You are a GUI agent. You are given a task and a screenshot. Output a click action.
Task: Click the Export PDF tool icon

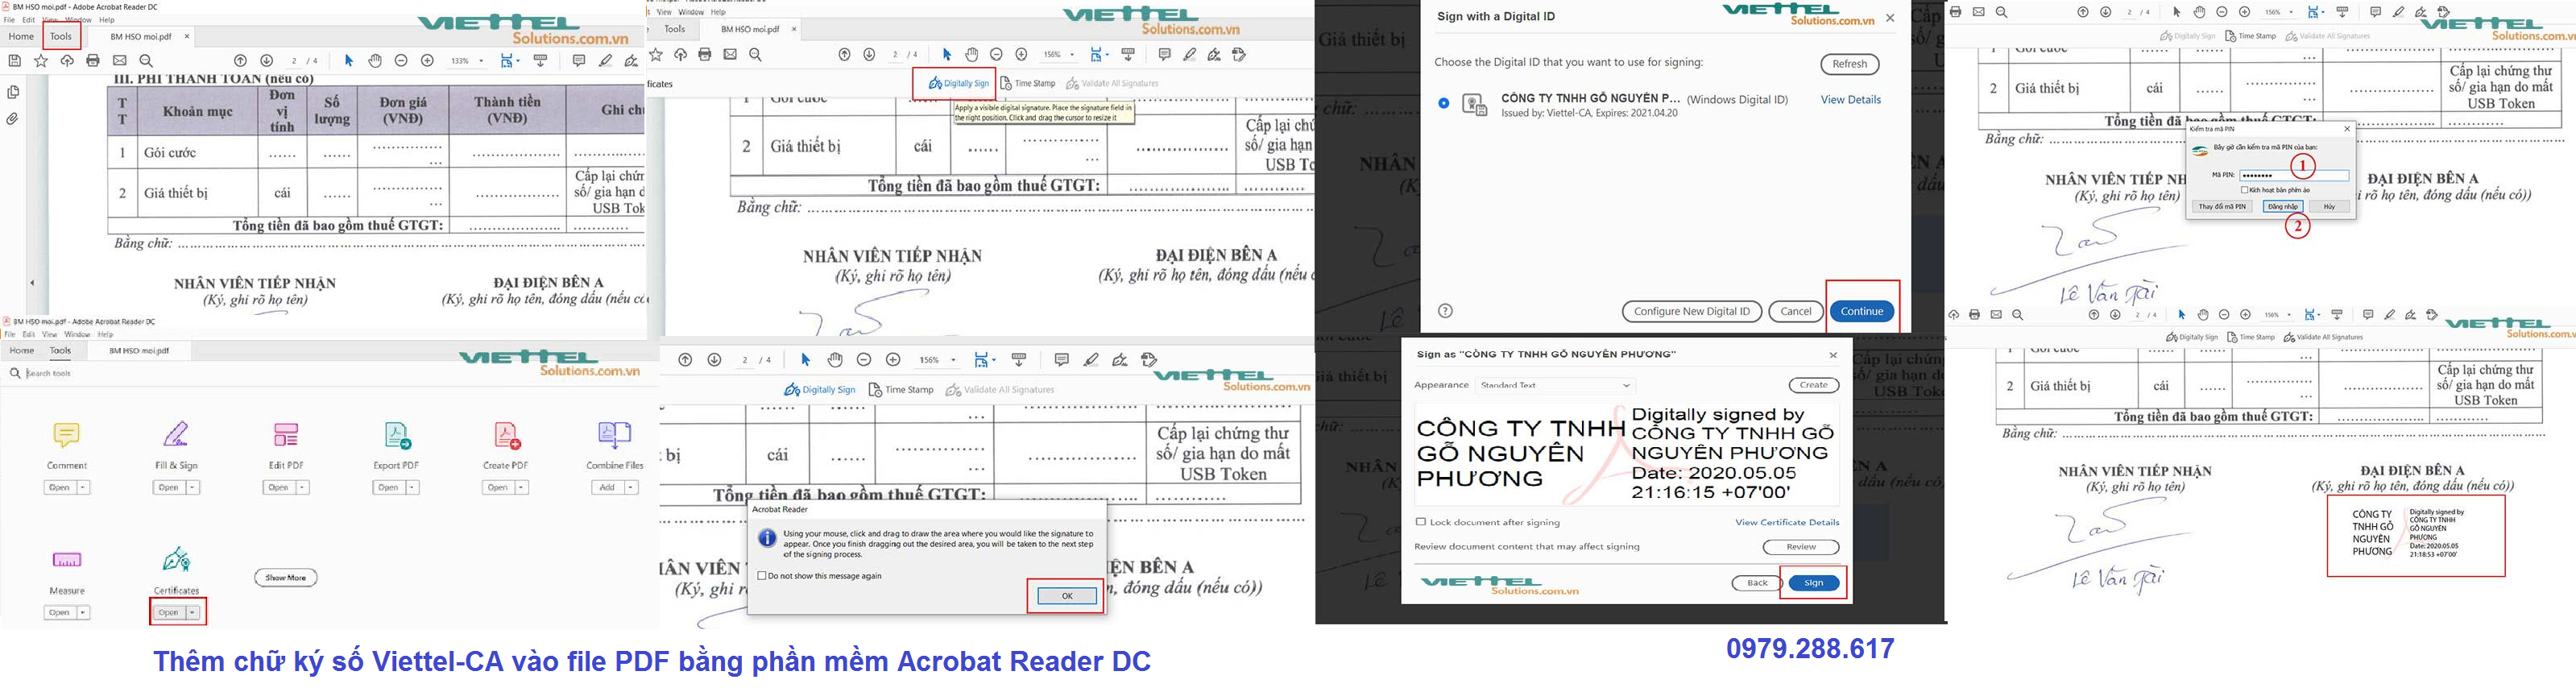397,435
